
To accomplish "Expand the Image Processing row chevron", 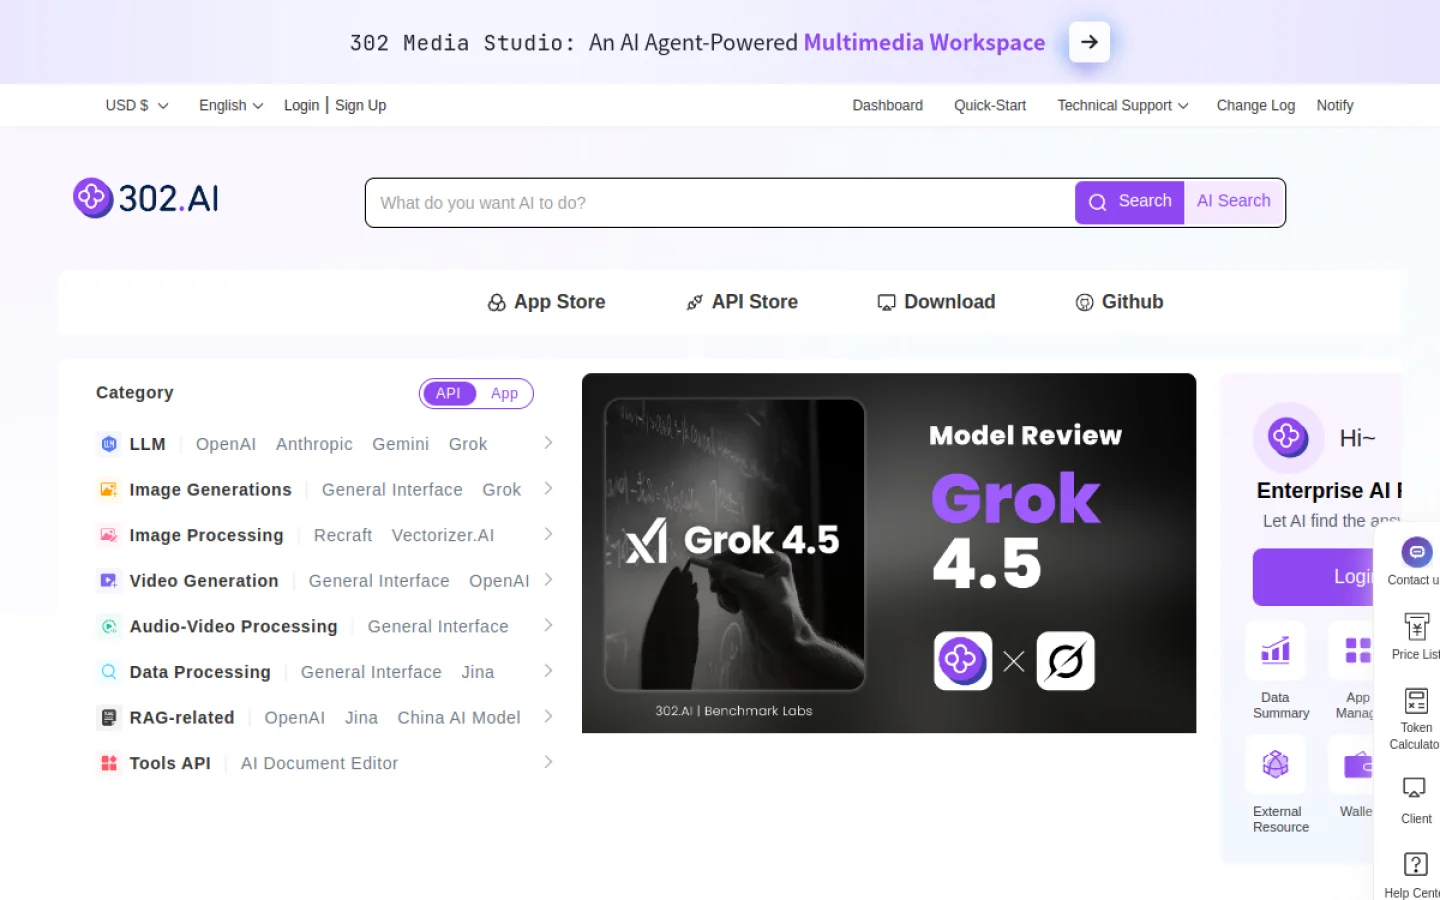I will pyautogui.click(x=548, y=534).
